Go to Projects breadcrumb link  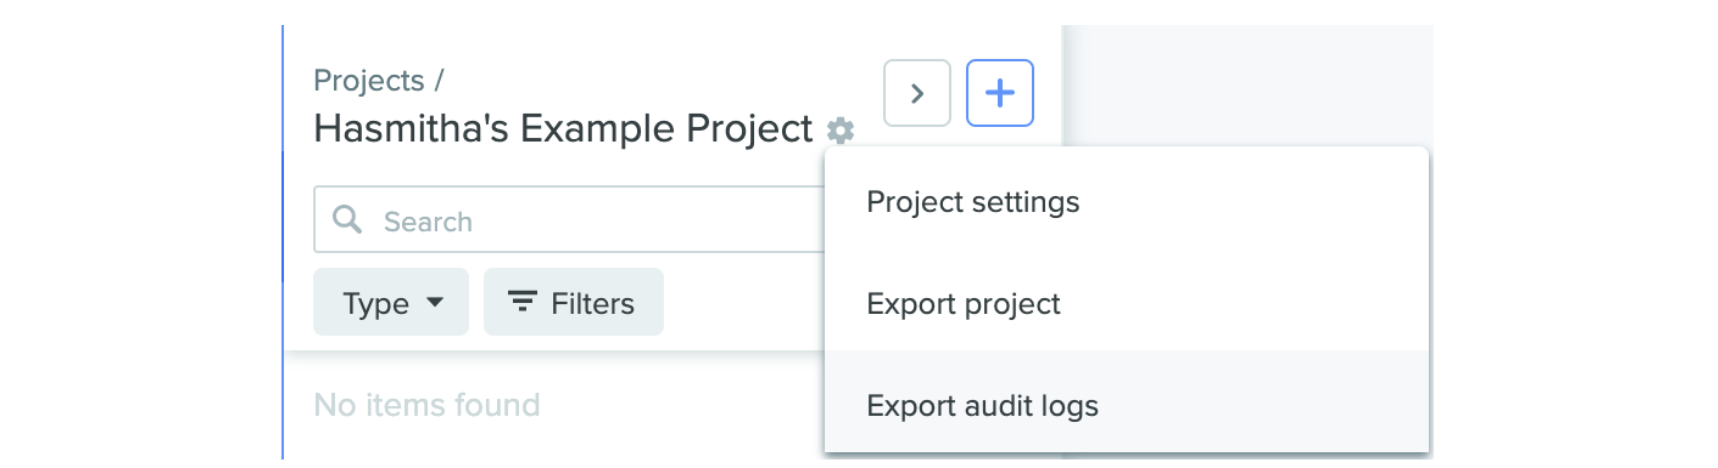(x=368, y=80)
